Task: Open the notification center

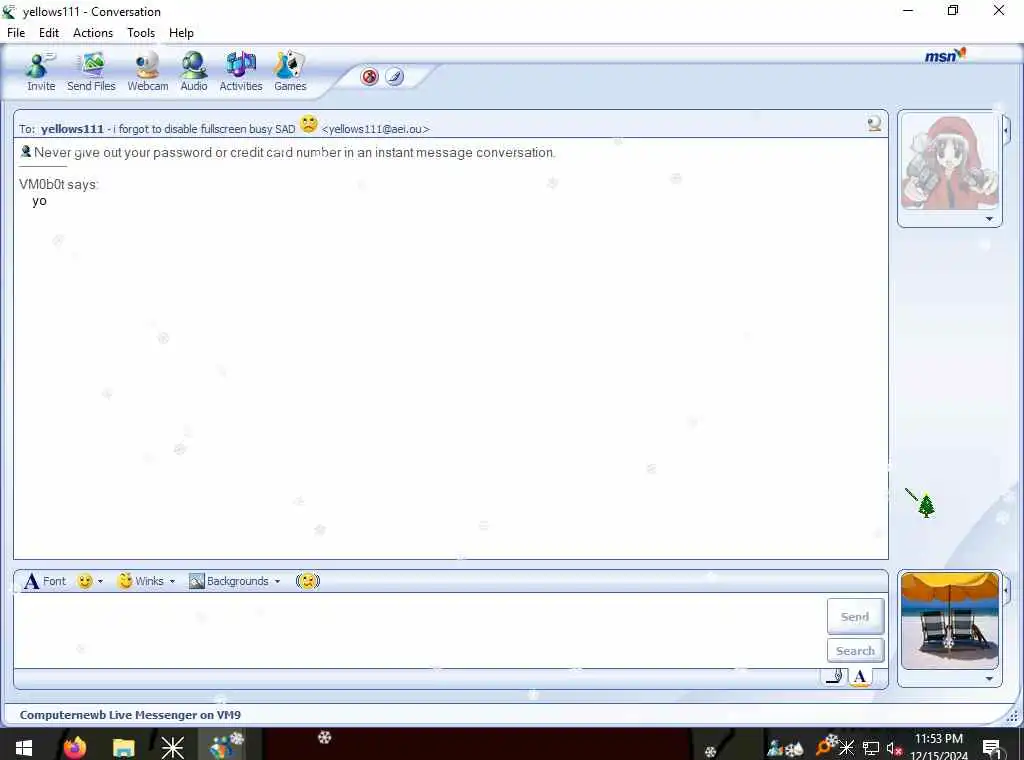Action: click(x=992, y=748)
